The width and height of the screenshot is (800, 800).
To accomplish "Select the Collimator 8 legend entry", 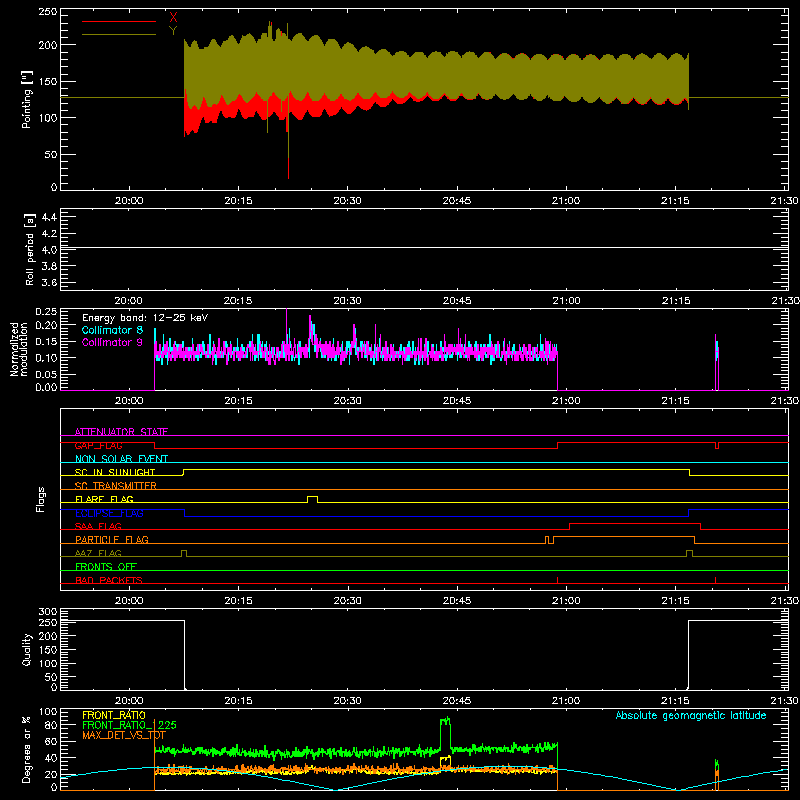I will click(112, 330).
